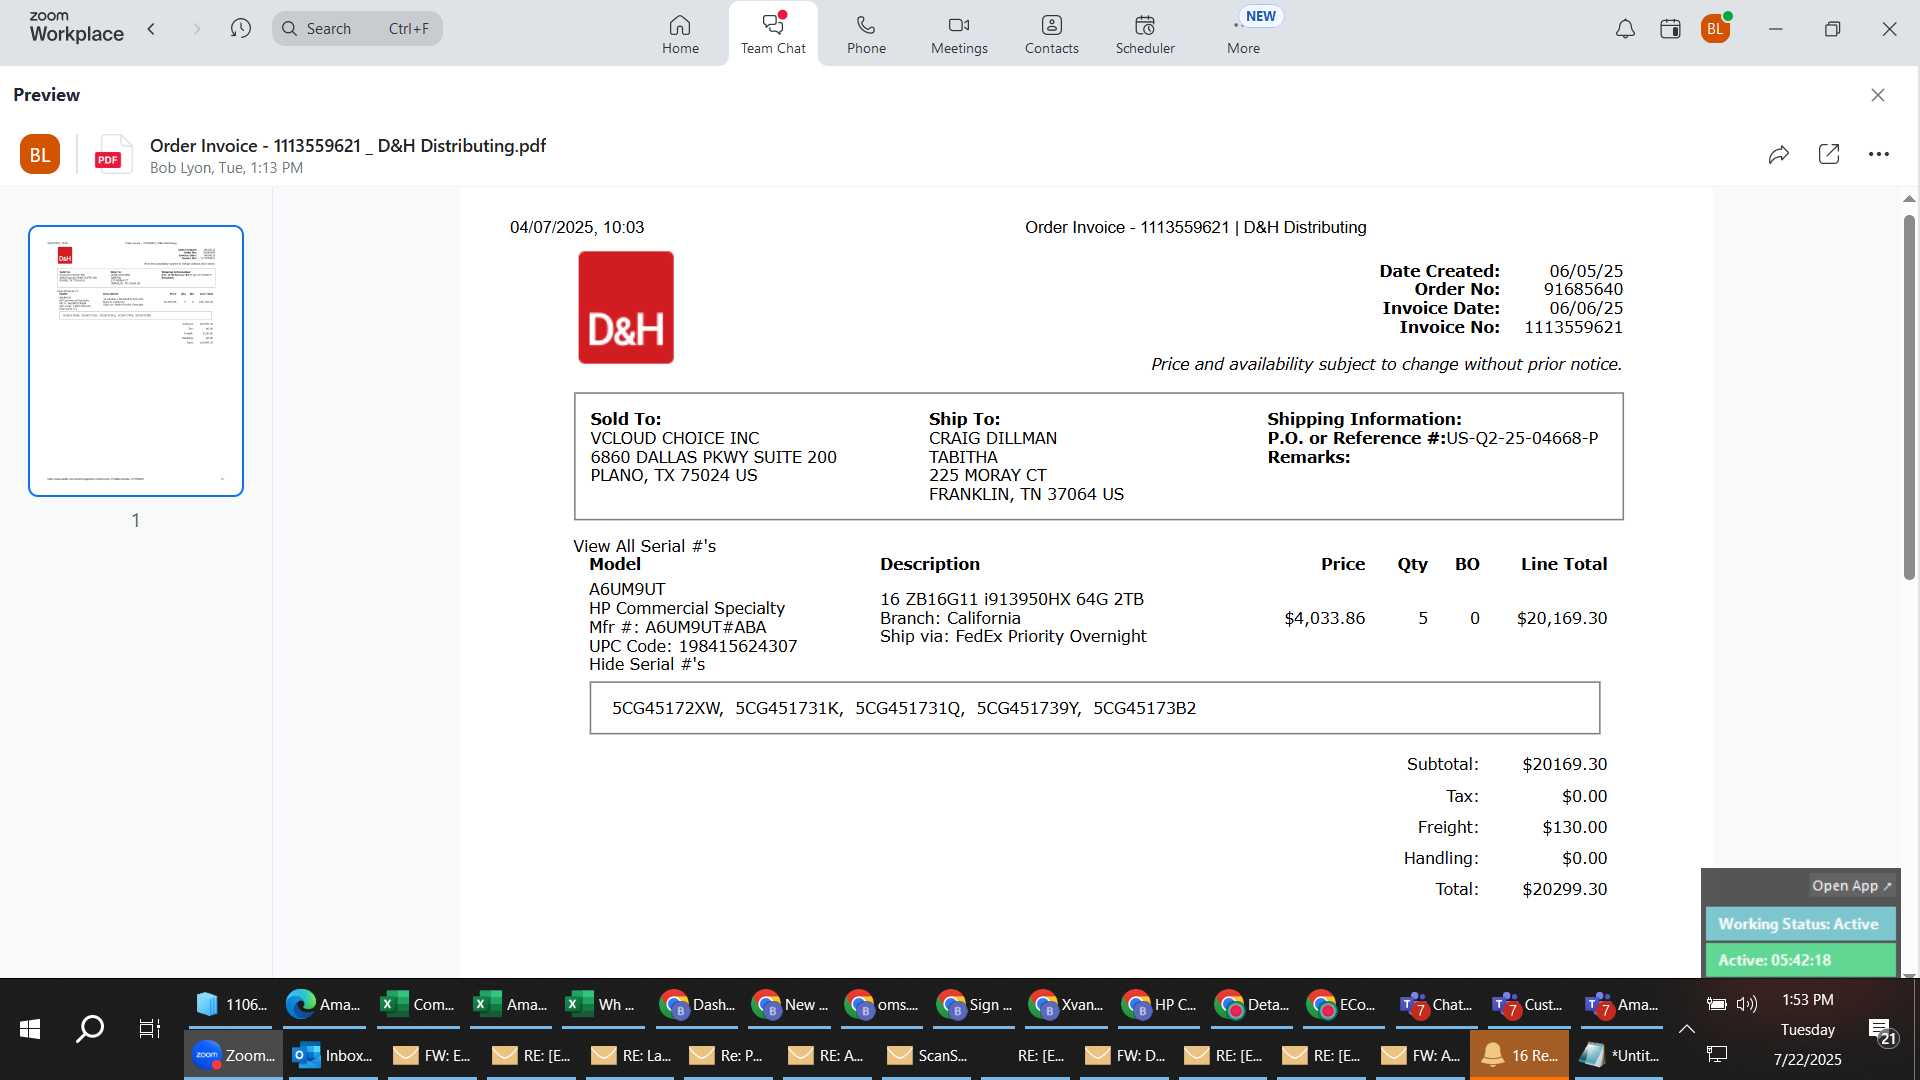
Task: Click the Line Total $20,169.30
Action: 1562,618
